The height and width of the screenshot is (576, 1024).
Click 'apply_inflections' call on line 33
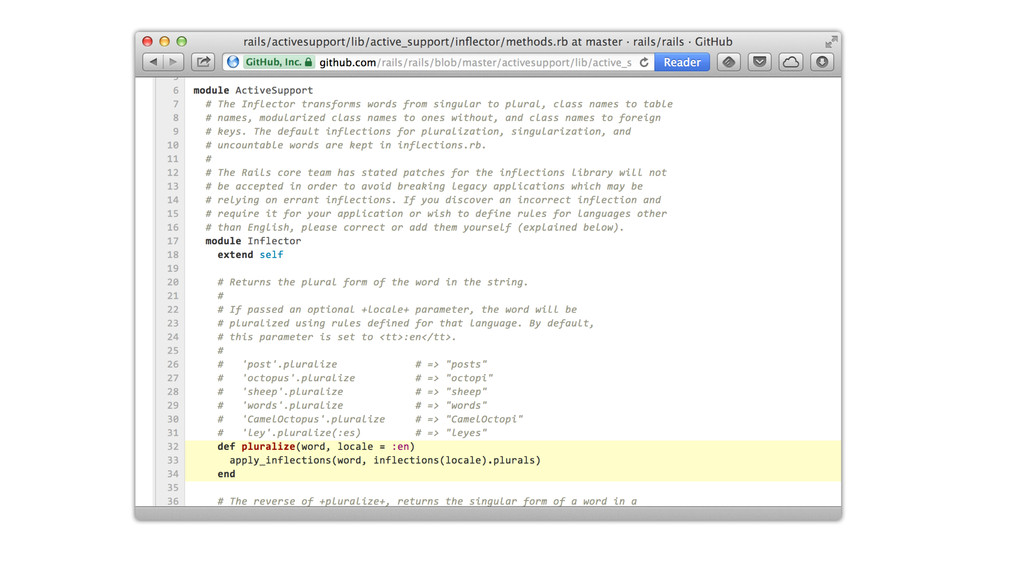280,460
